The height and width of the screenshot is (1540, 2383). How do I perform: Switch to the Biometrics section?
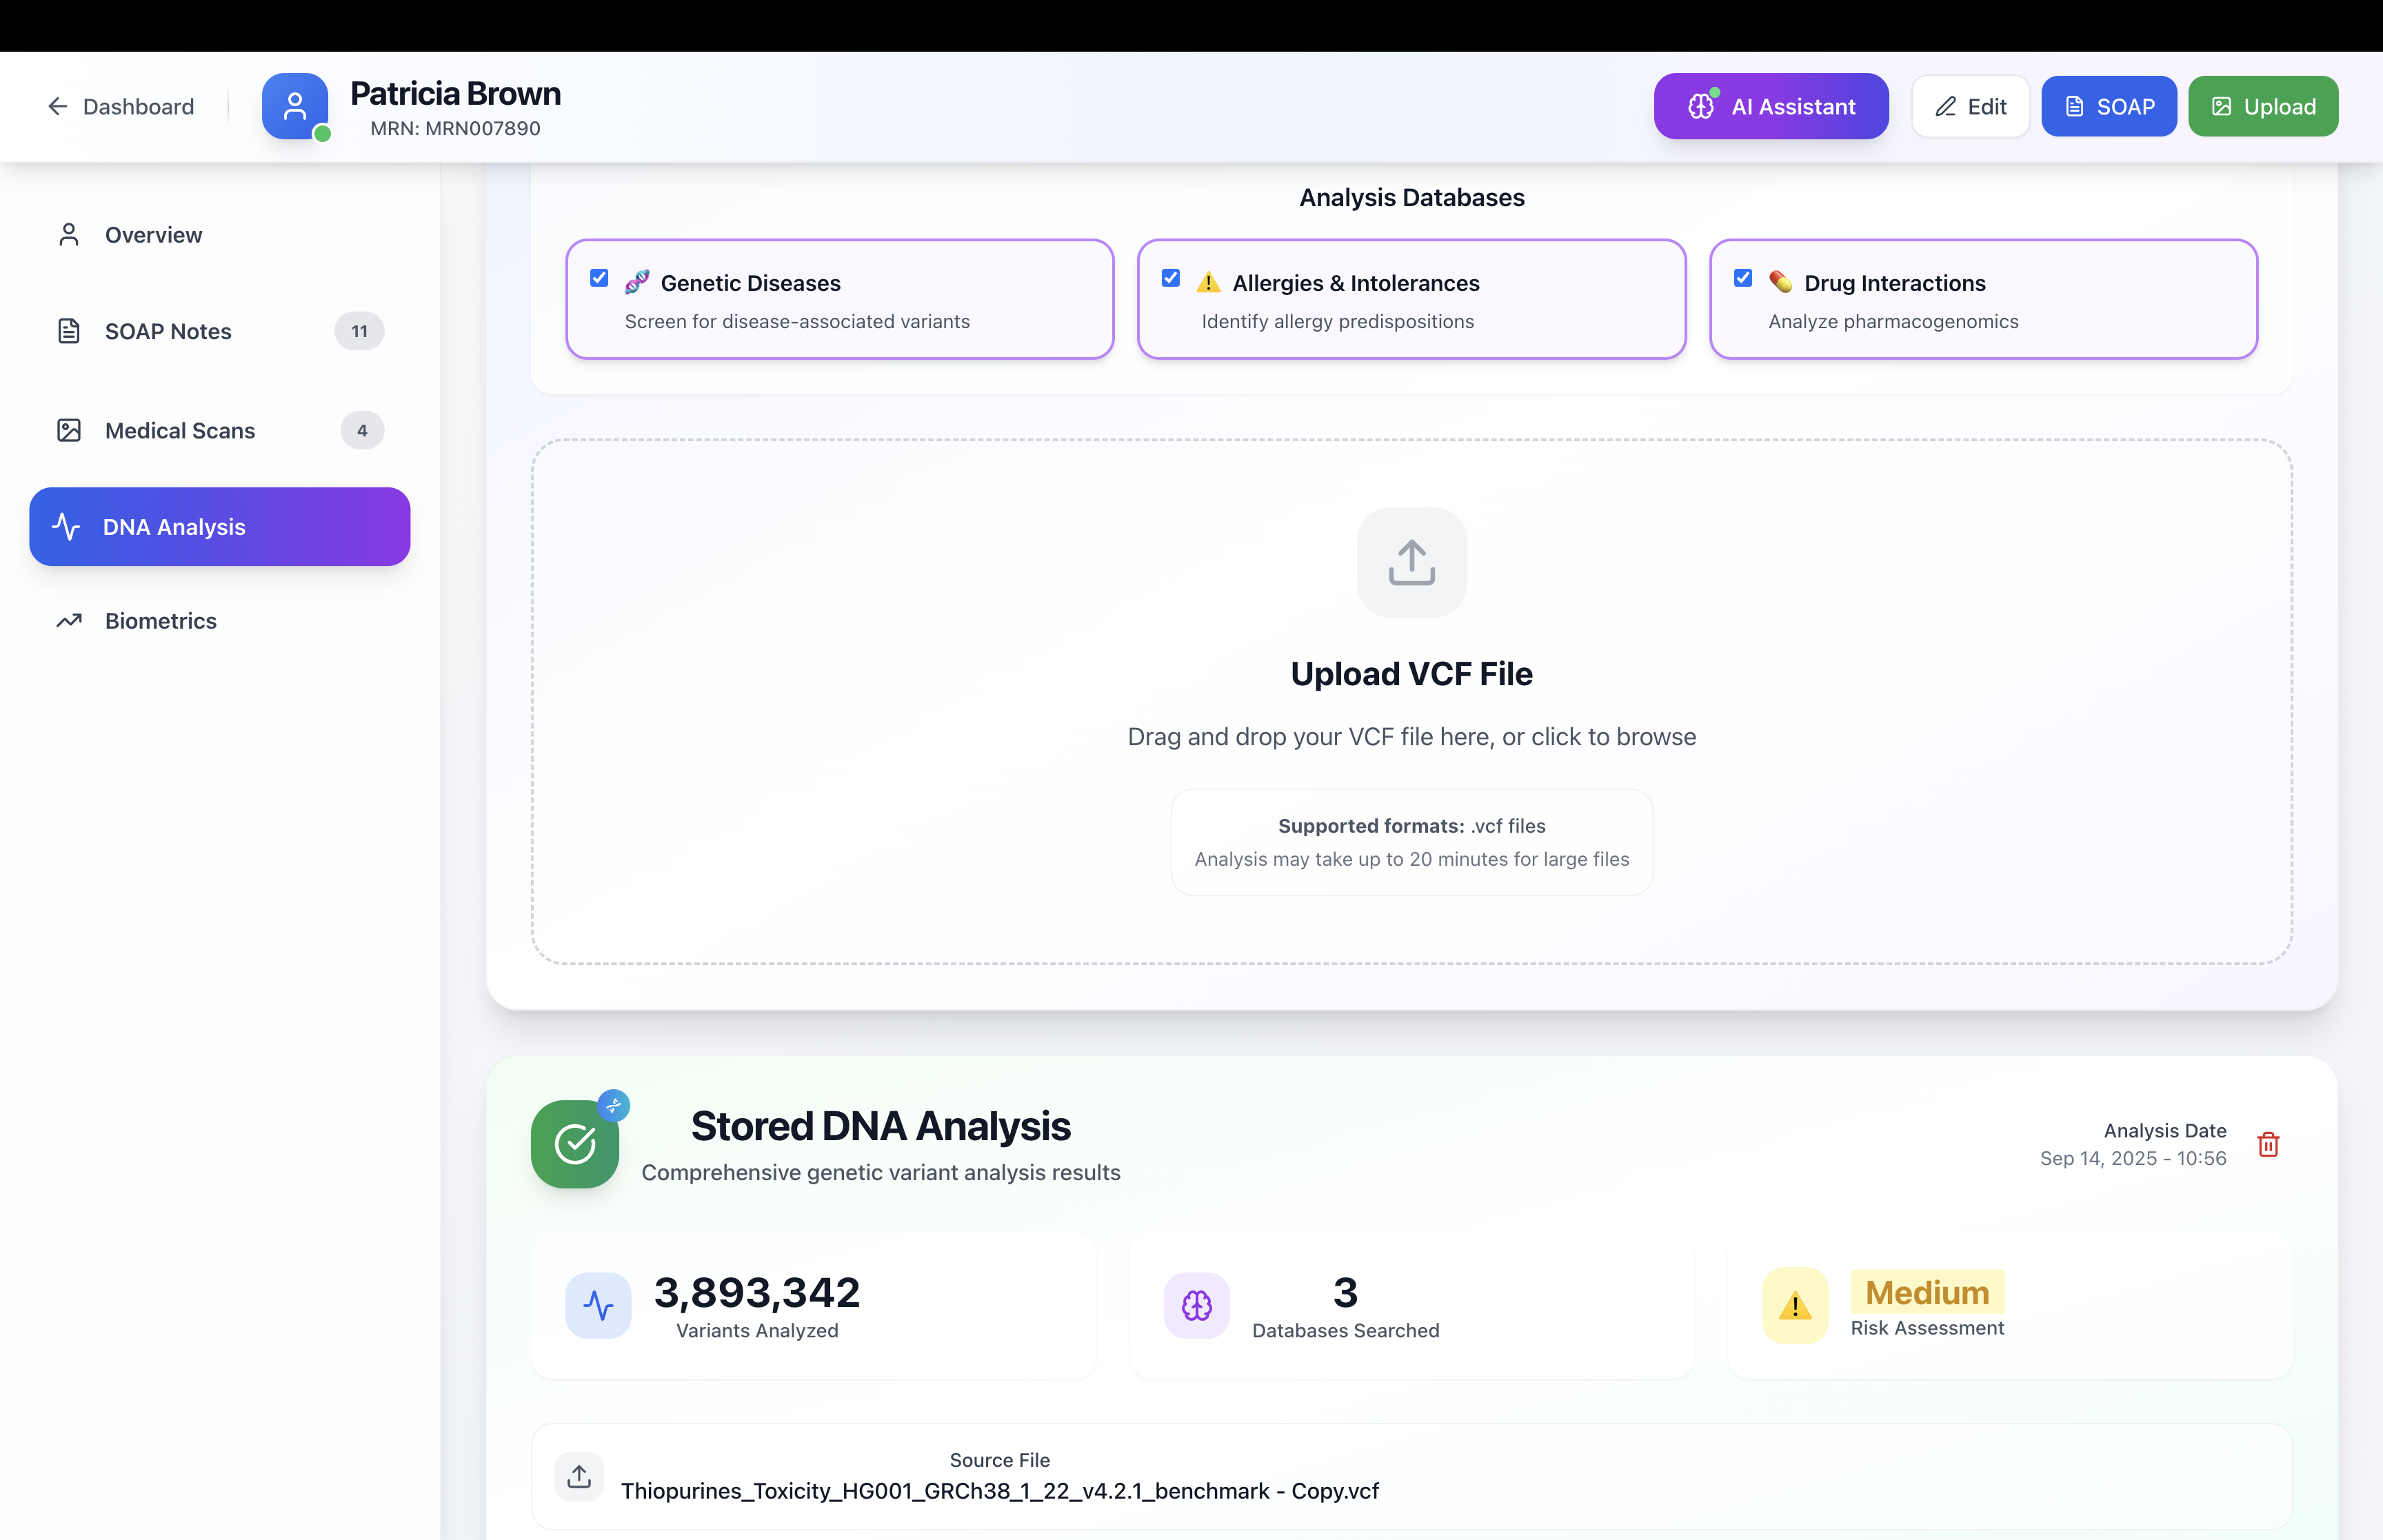160,621
